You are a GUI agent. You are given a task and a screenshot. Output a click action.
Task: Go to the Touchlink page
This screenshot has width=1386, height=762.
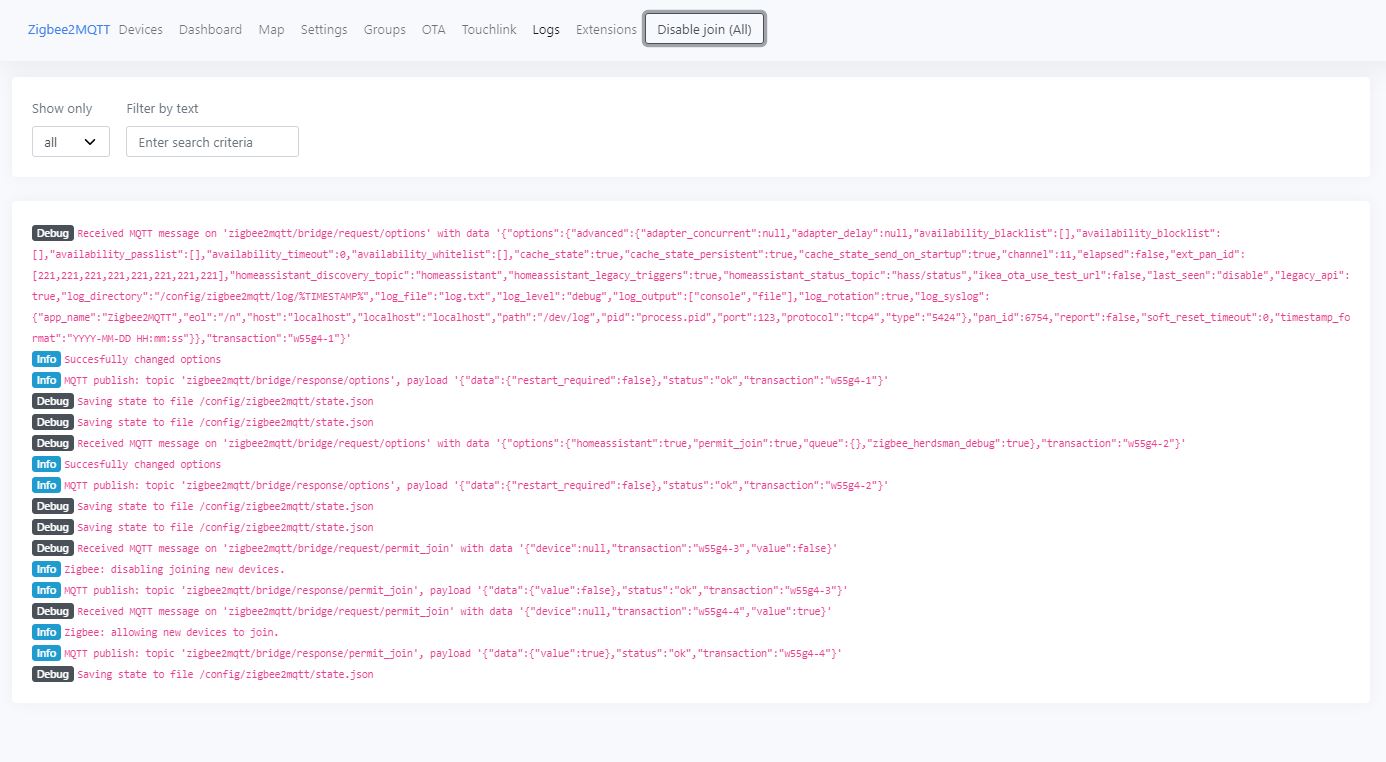489,30
